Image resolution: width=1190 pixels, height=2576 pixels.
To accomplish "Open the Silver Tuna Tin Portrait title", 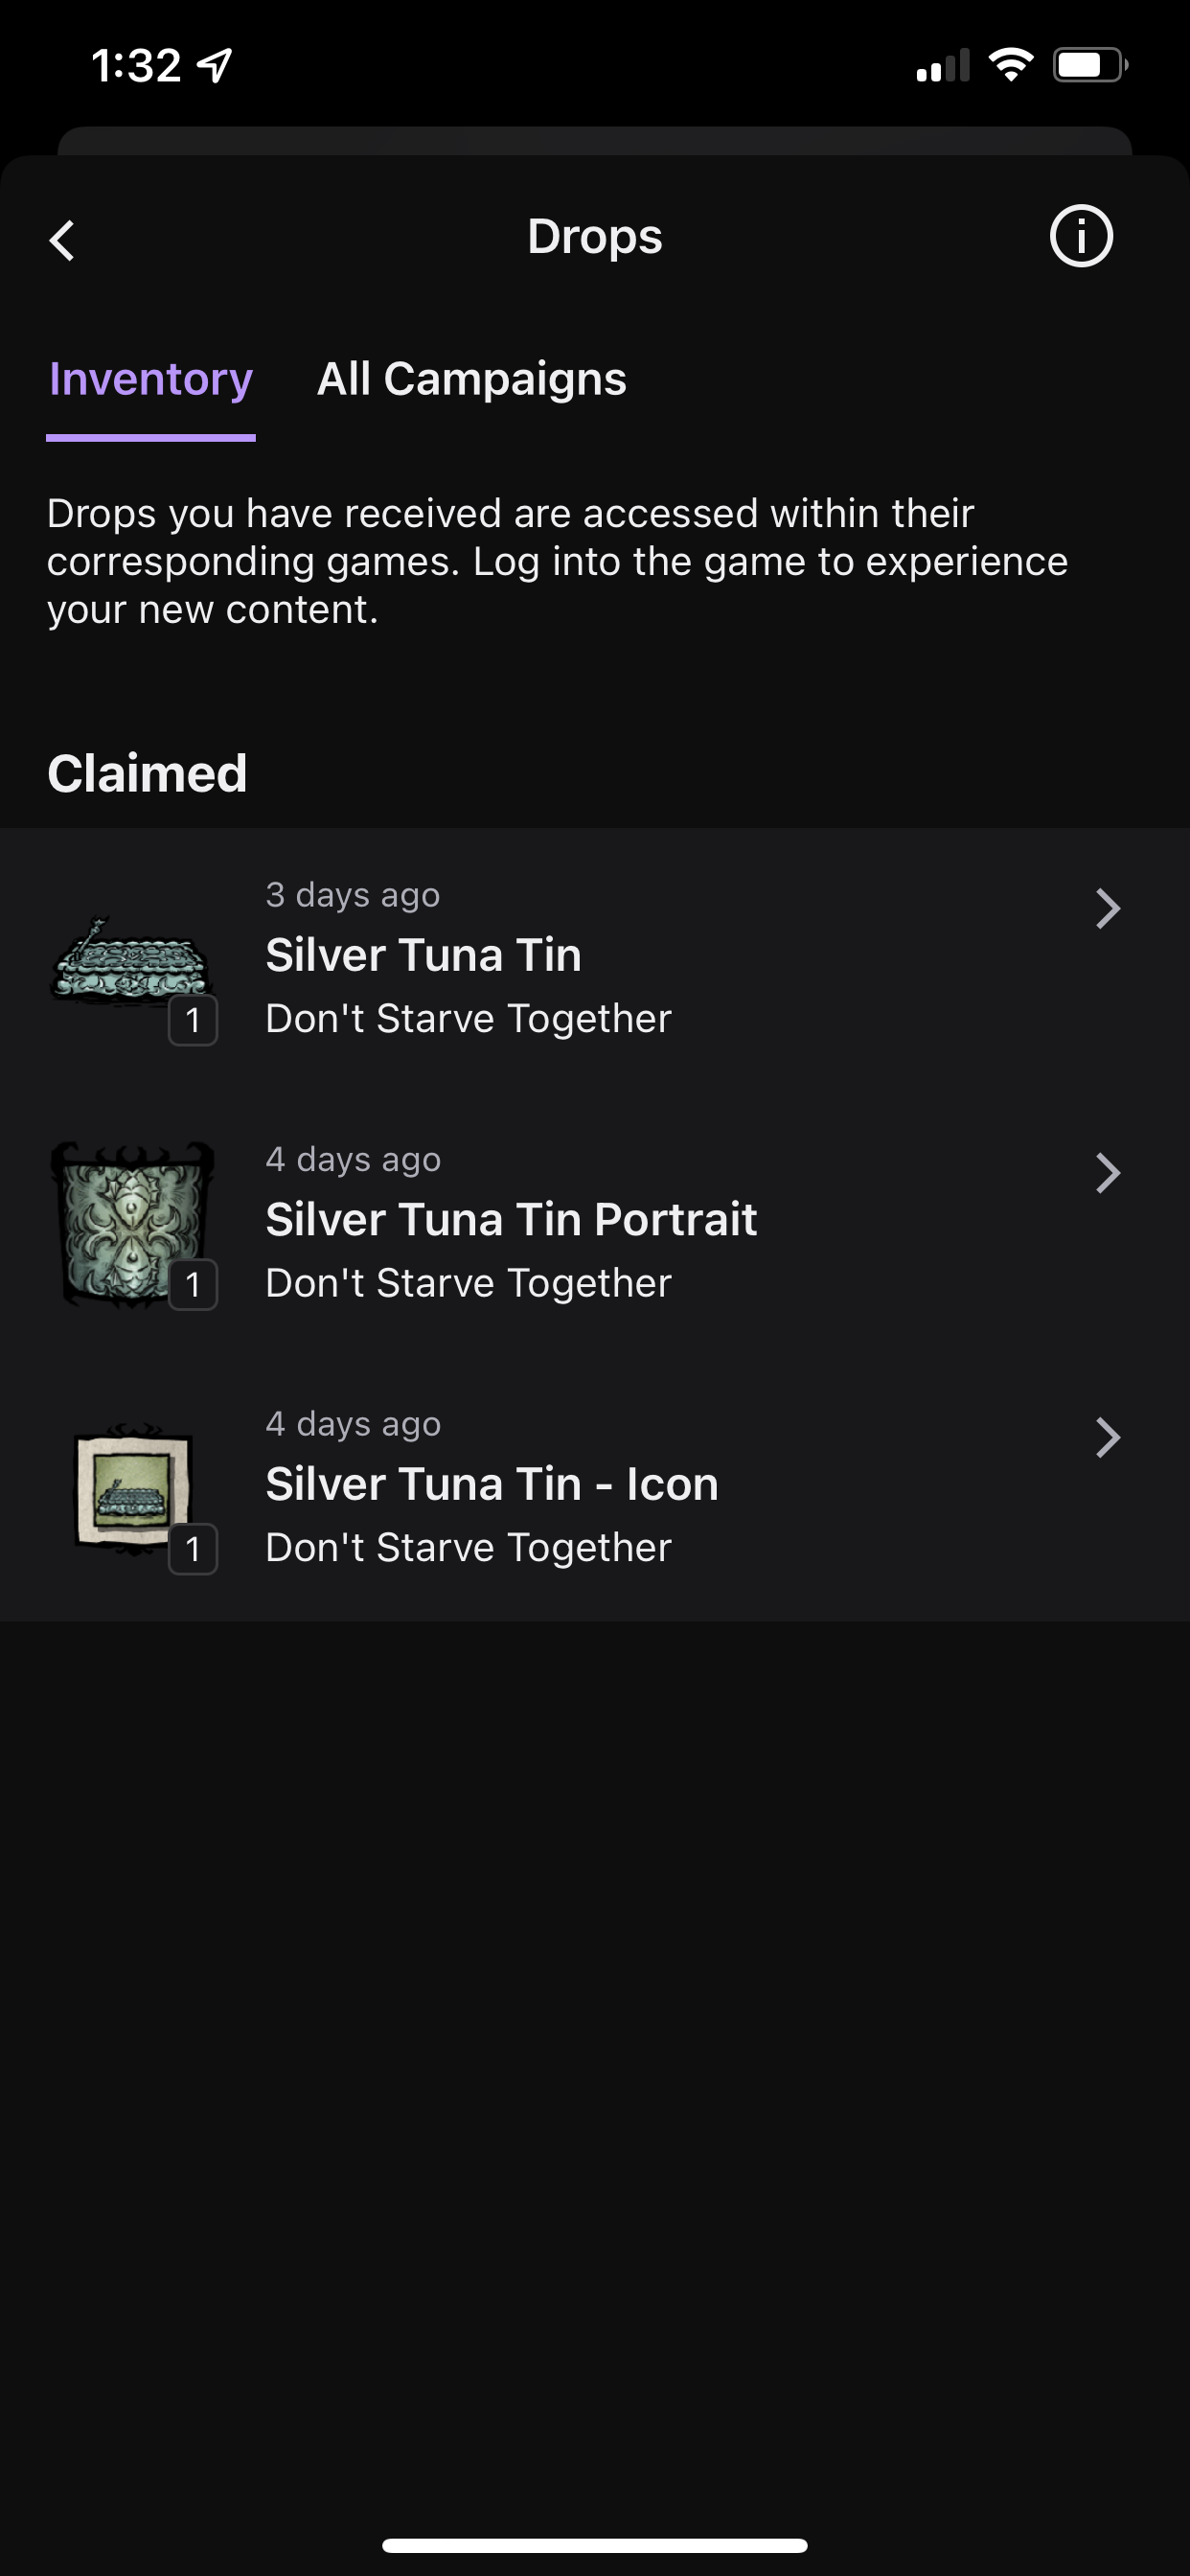I will pos(511,1219).
